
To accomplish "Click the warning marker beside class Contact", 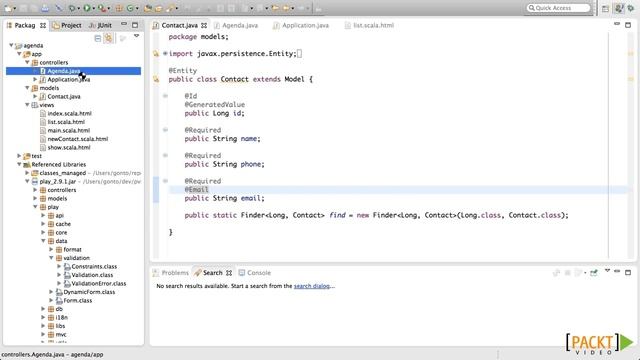I will pyautogui.click(x=156, y=79).
